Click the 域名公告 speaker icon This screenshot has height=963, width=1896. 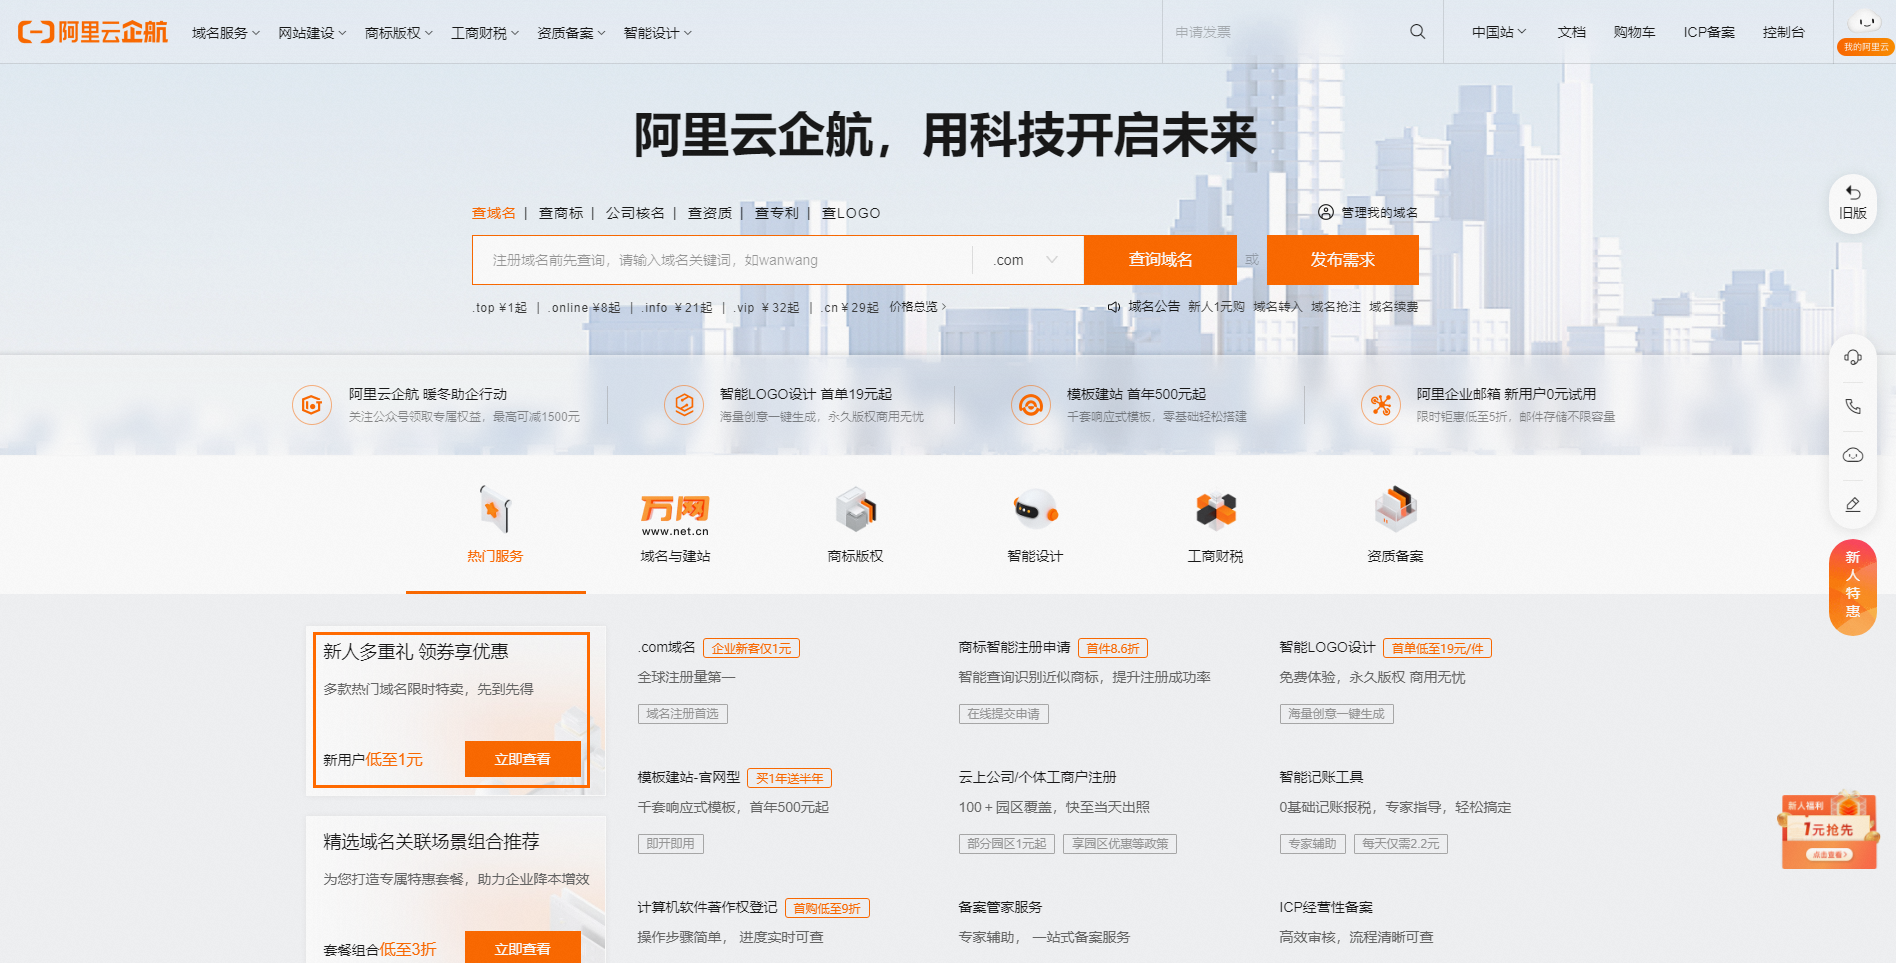[x=1114, y=307]
